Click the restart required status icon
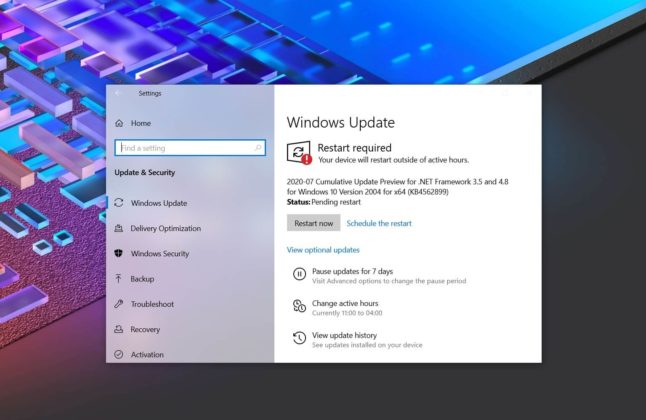The height and width of the screenshot is (420, 646). click(x=299, y=153)
